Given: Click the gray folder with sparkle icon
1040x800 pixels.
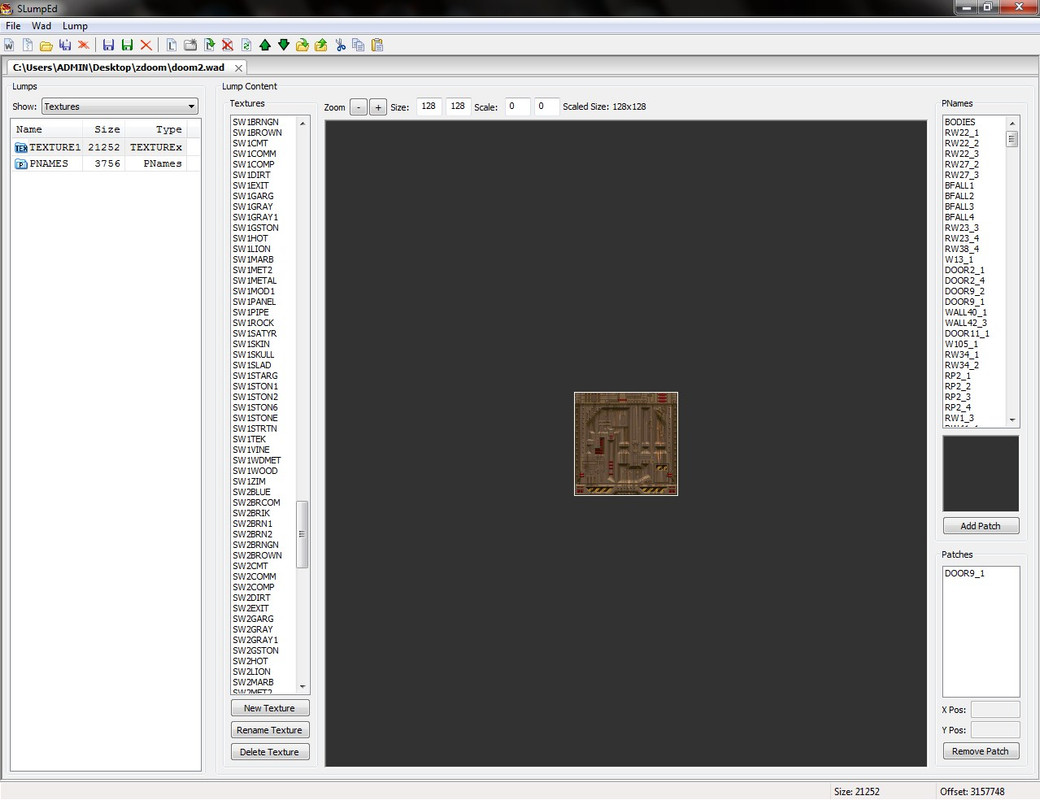Looking at the screenshot, I should point(190,45).
